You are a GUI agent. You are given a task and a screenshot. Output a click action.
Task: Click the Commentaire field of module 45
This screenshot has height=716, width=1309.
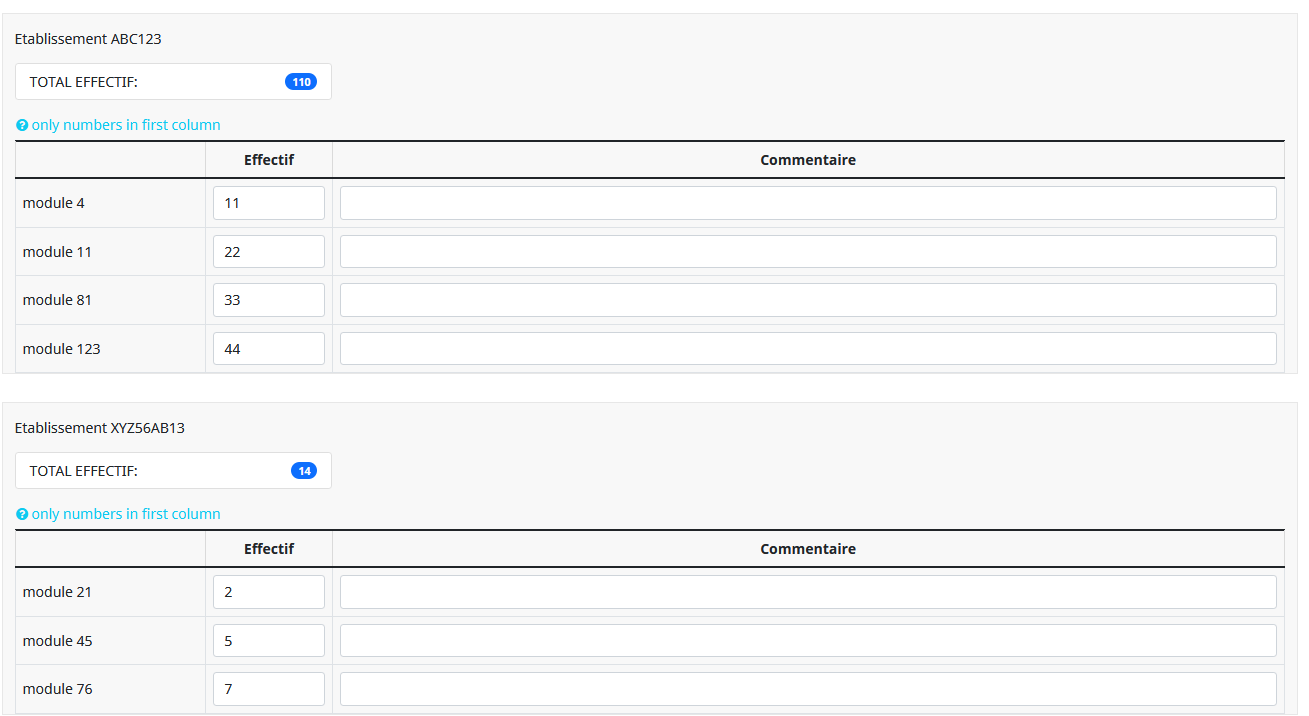coord(808,641)
